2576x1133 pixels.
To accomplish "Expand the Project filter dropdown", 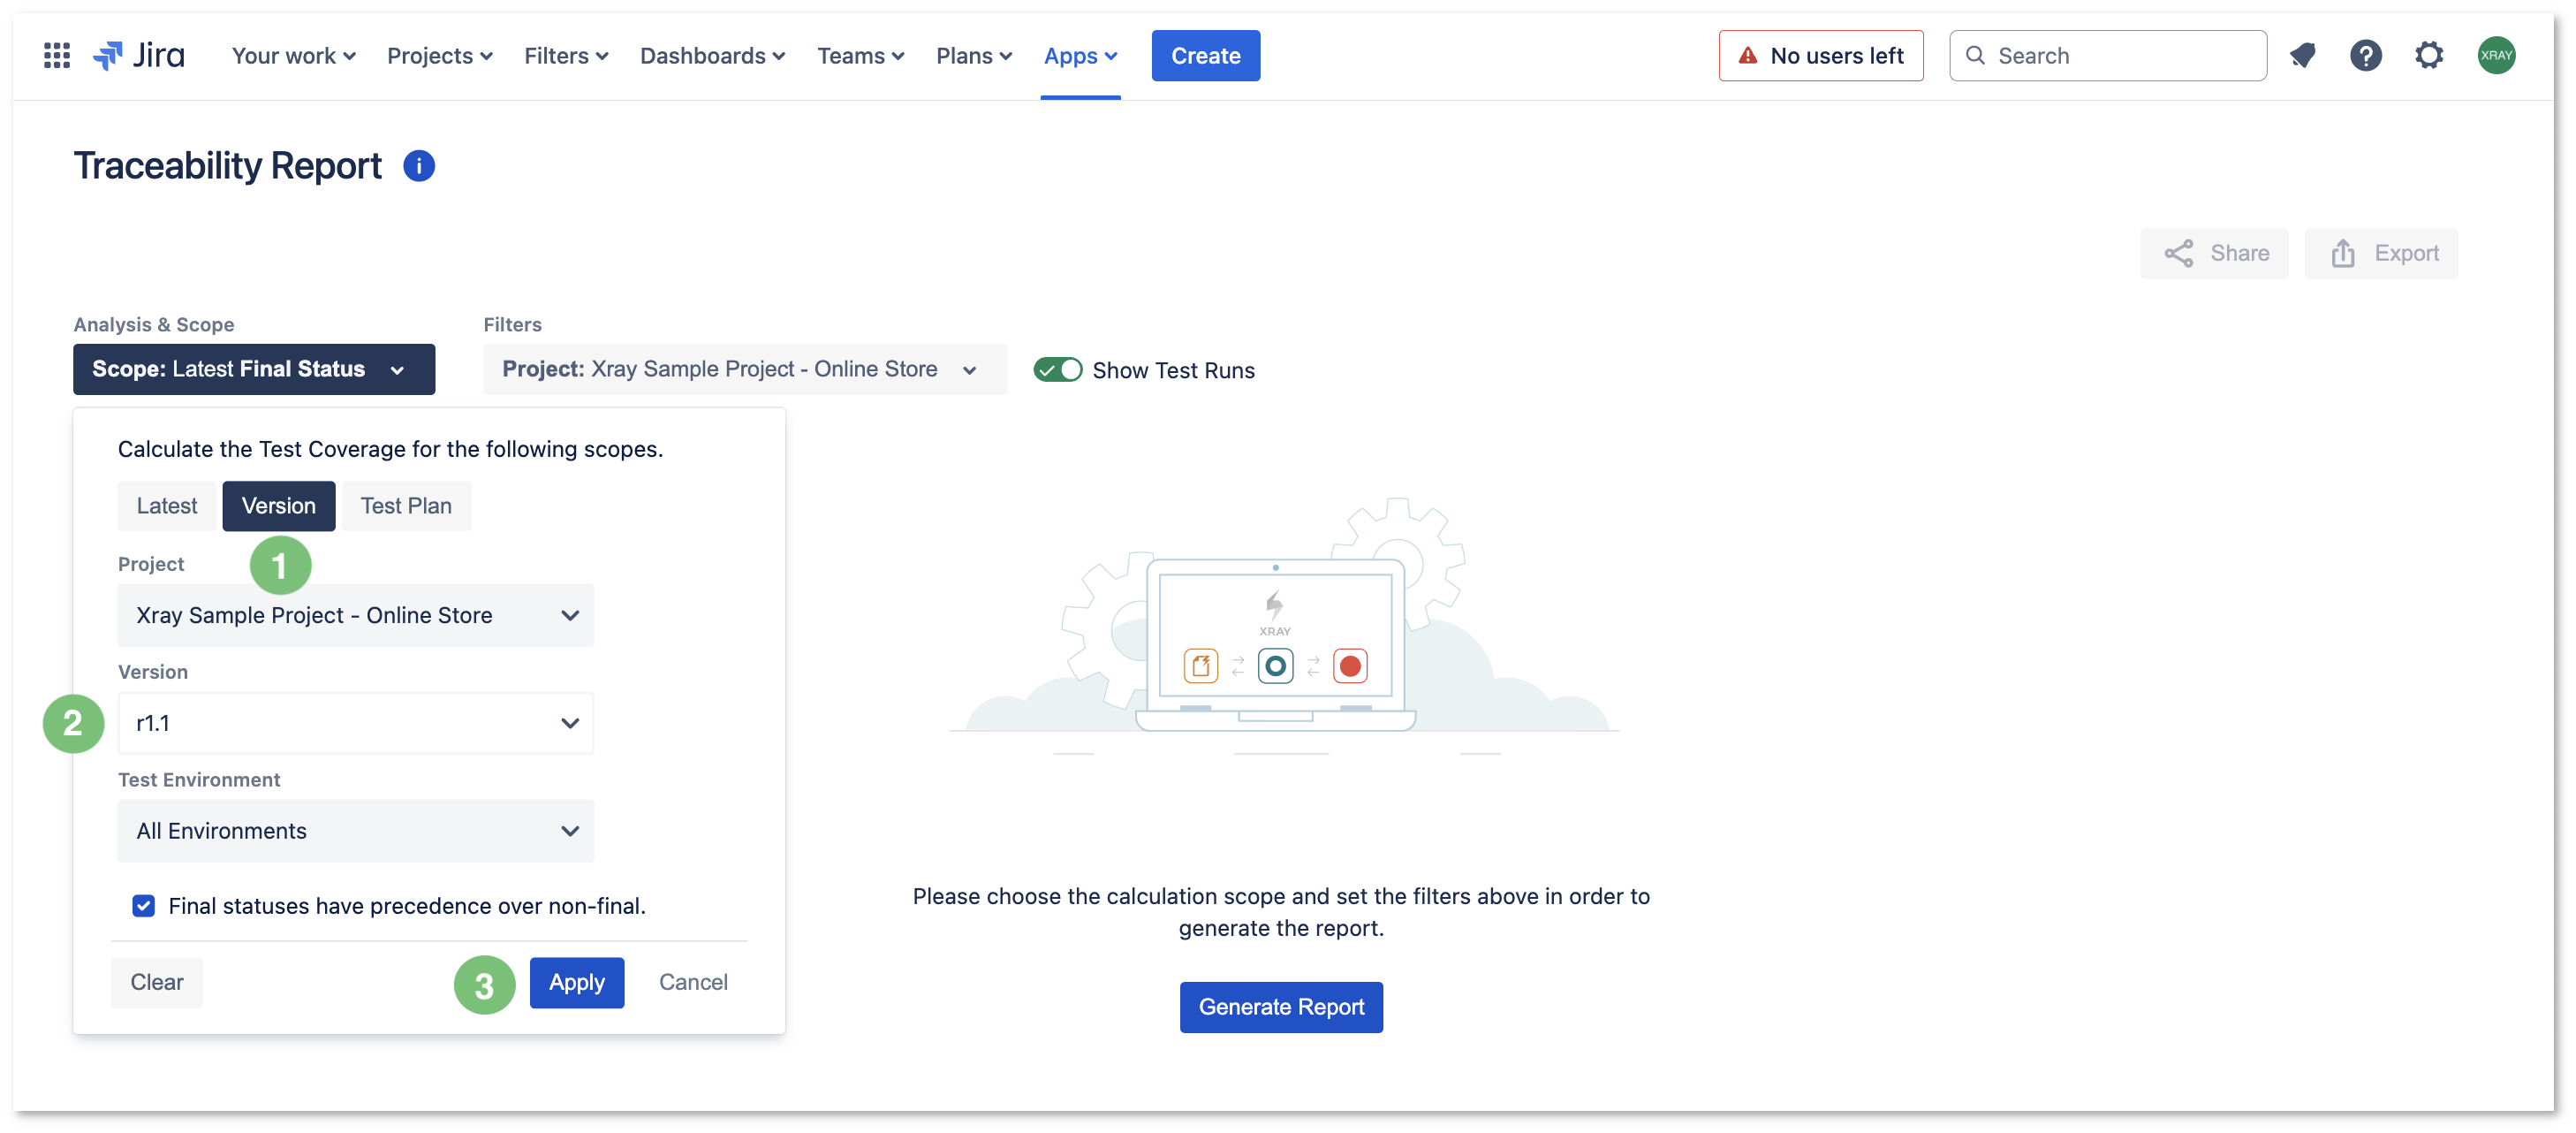I will (x=745, y=370).
